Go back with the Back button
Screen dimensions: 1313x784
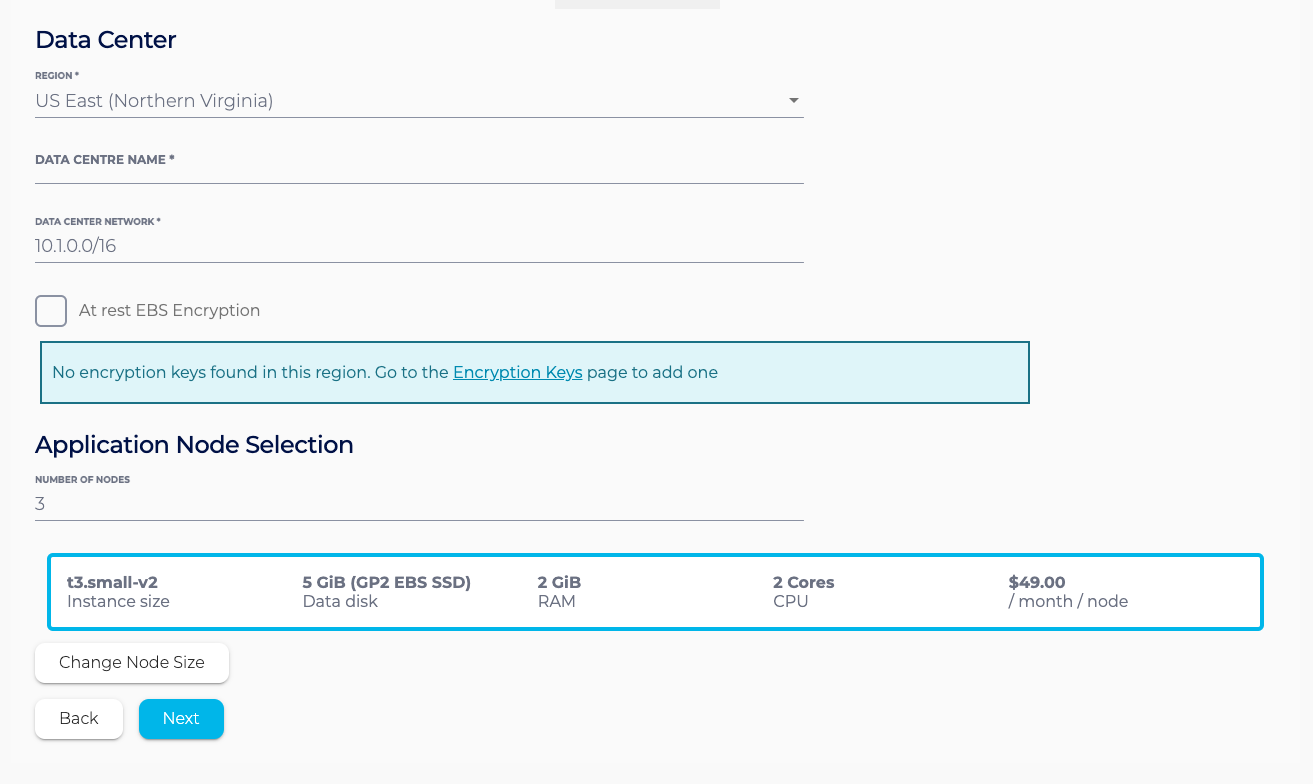coord(79,719)
